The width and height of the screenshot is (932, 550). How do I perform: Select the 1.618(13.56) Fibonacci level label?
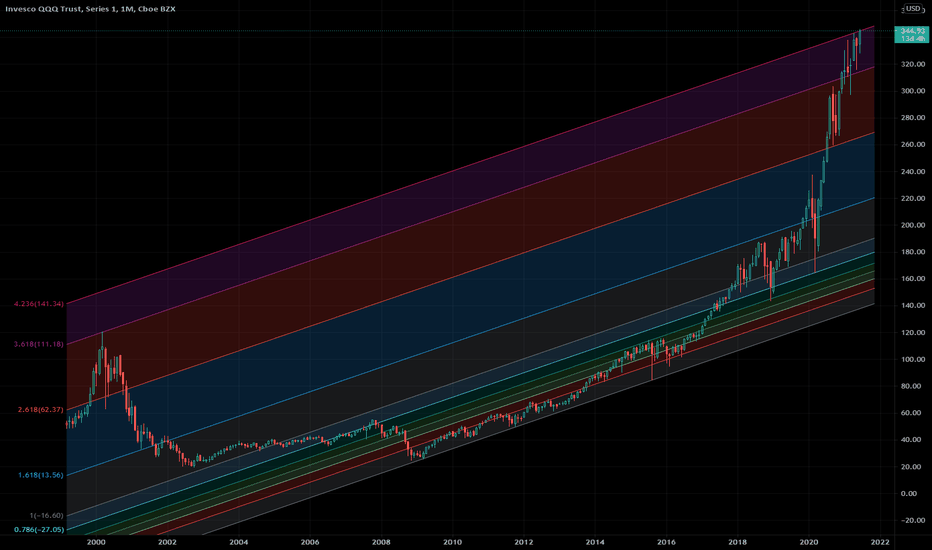(x=40, y=475)
